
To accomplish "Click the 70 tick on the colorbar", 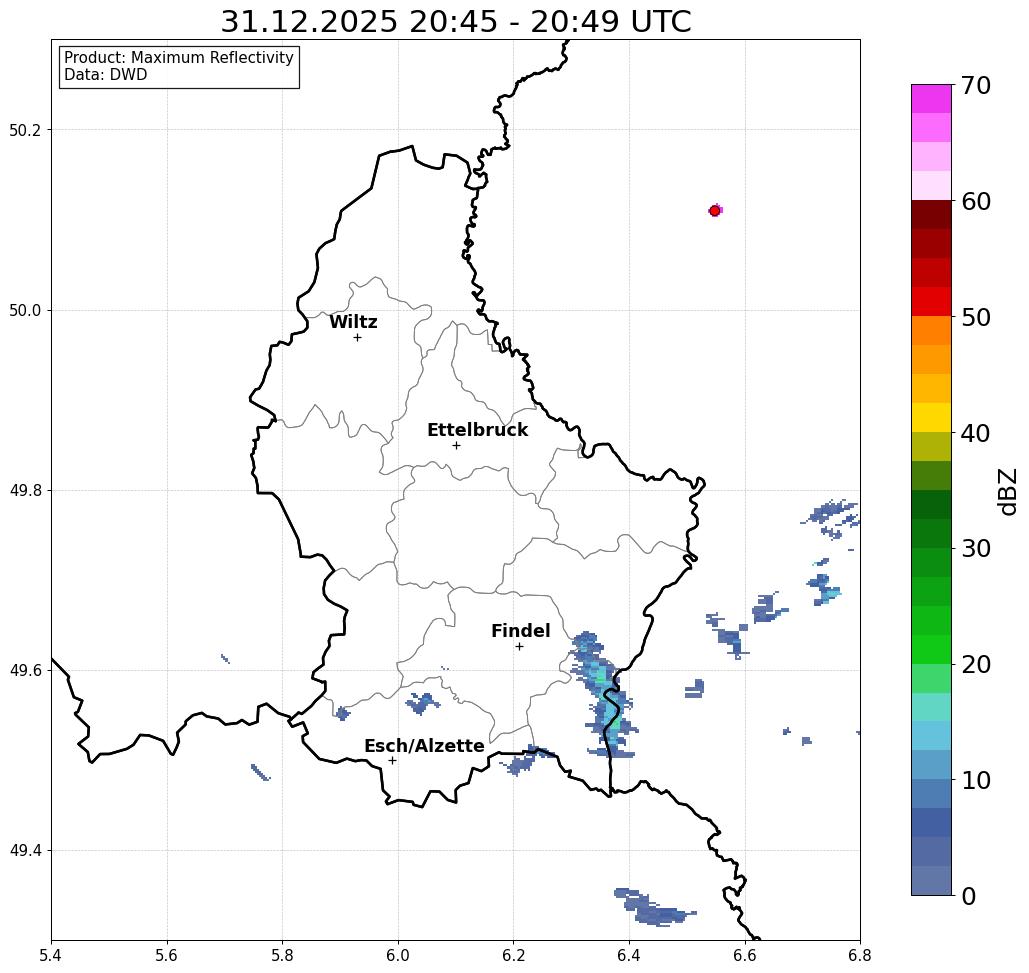I will pyautogui.click(x=976, y=85).
